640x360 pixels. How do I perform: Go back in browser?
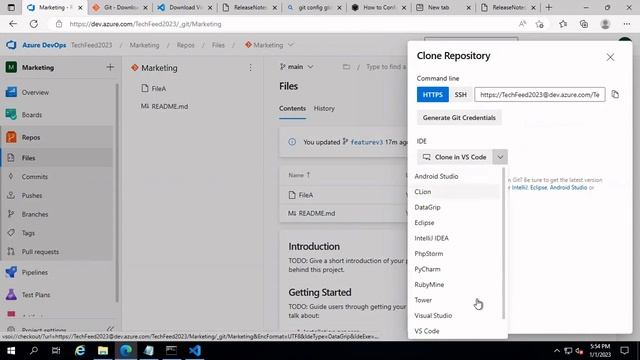click(13, 24)
